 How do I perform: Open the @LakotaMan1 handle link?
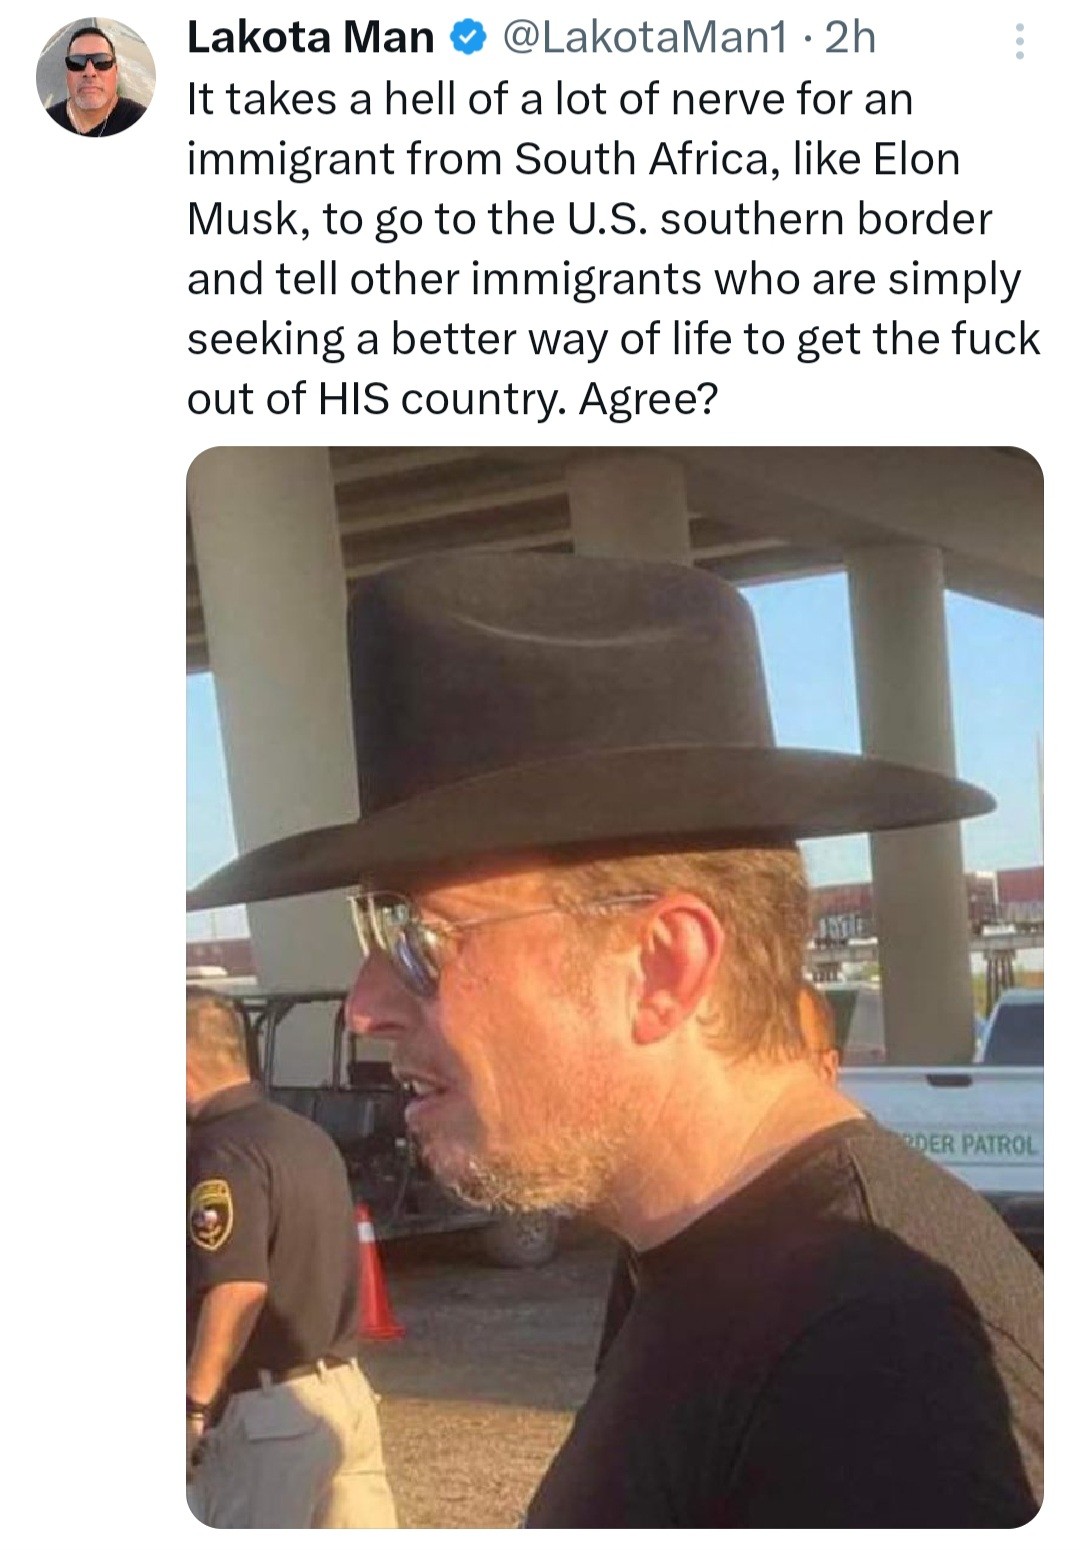click(x=645, y=38)
